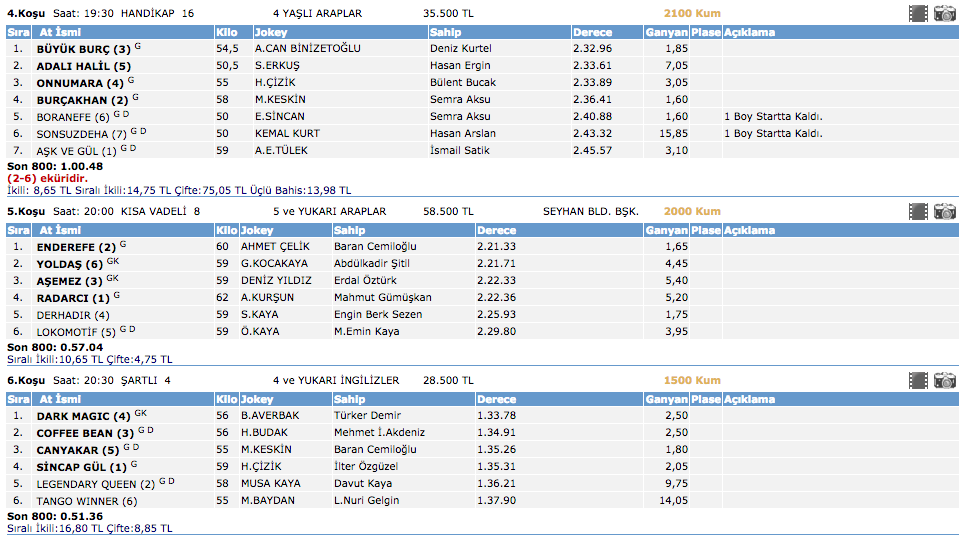The width and height of the screenshot is (972, 537).
Task: Select horse LOKOMOTİF (5)
Action: pos(76,331)
